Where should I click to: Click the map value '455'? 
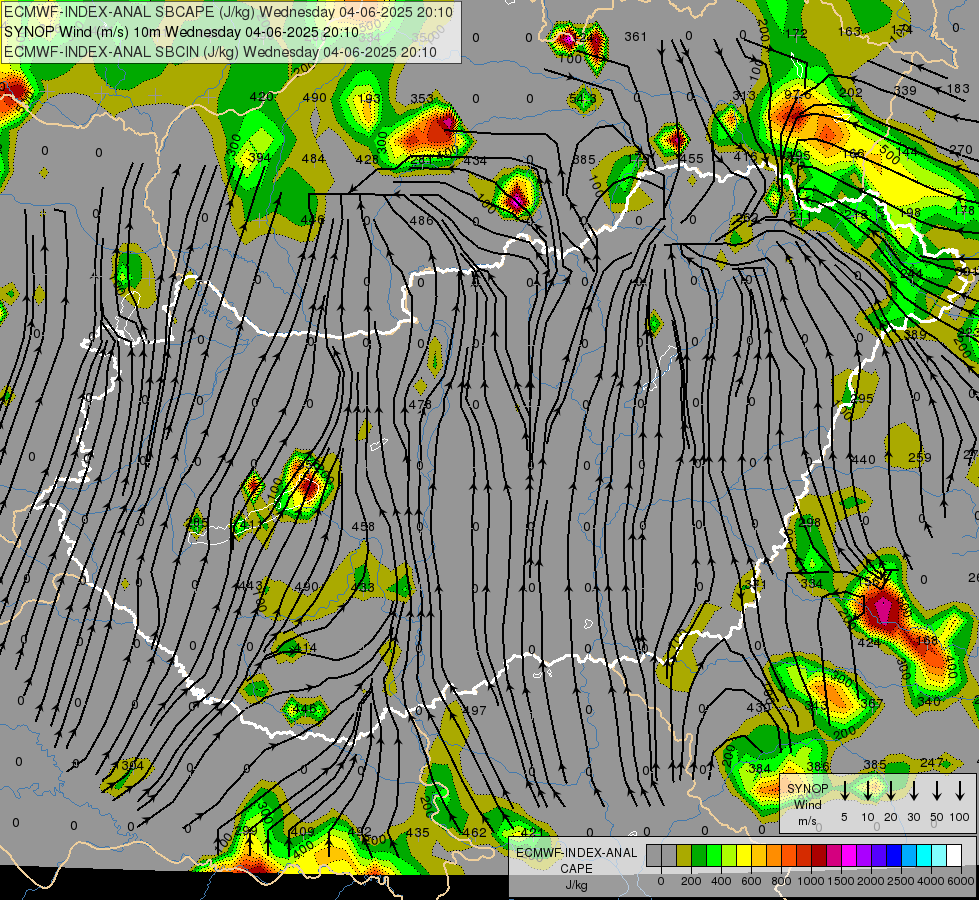[x=692, y=159]
